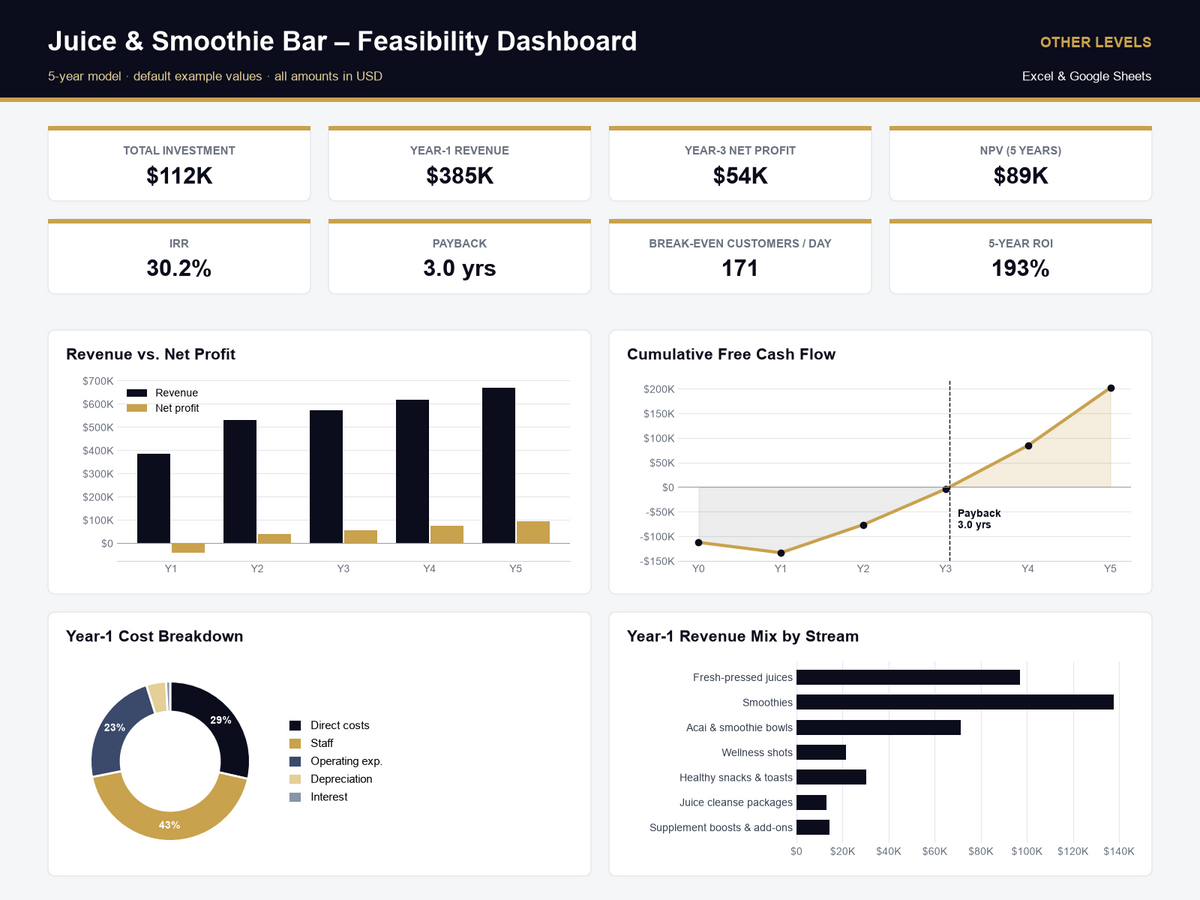Click the Year-1 Cost Breakdown title

pyautogui.click(x=155, y=636)
